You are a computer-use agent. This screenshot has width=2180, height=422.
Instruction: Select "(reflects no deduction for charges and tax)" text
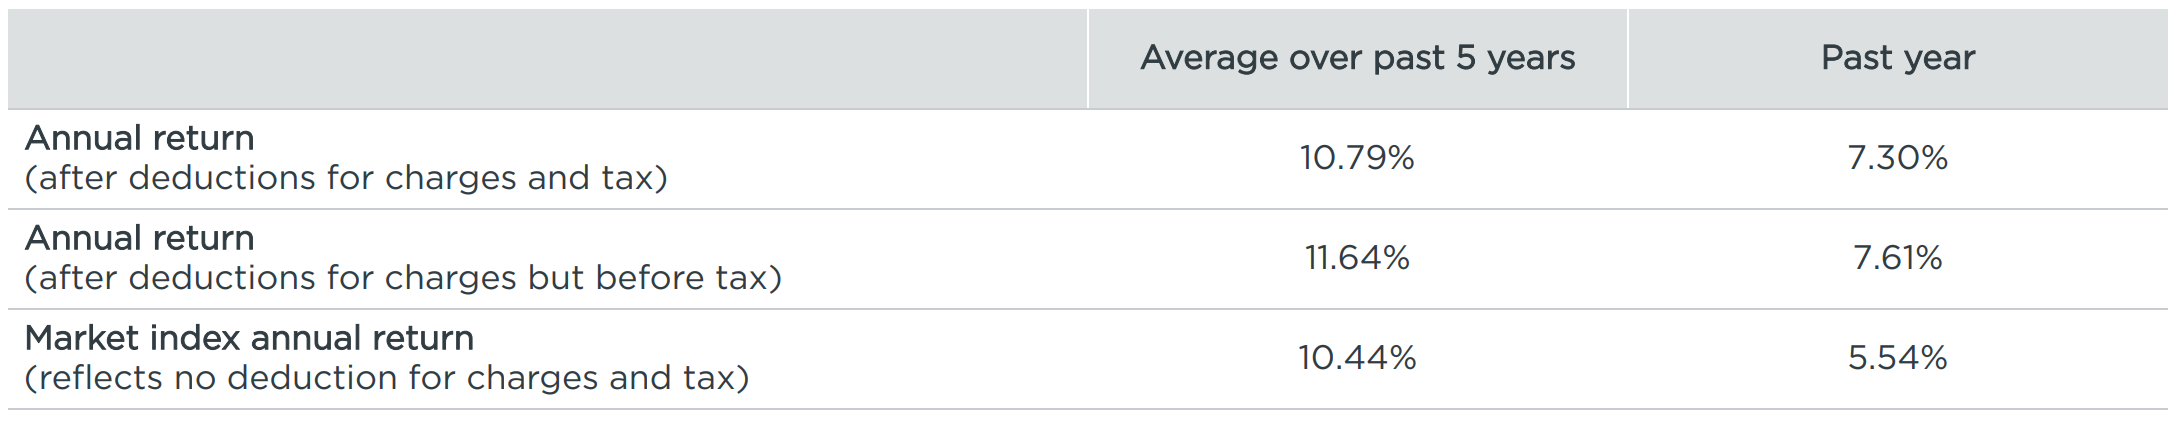click(387, 378)
